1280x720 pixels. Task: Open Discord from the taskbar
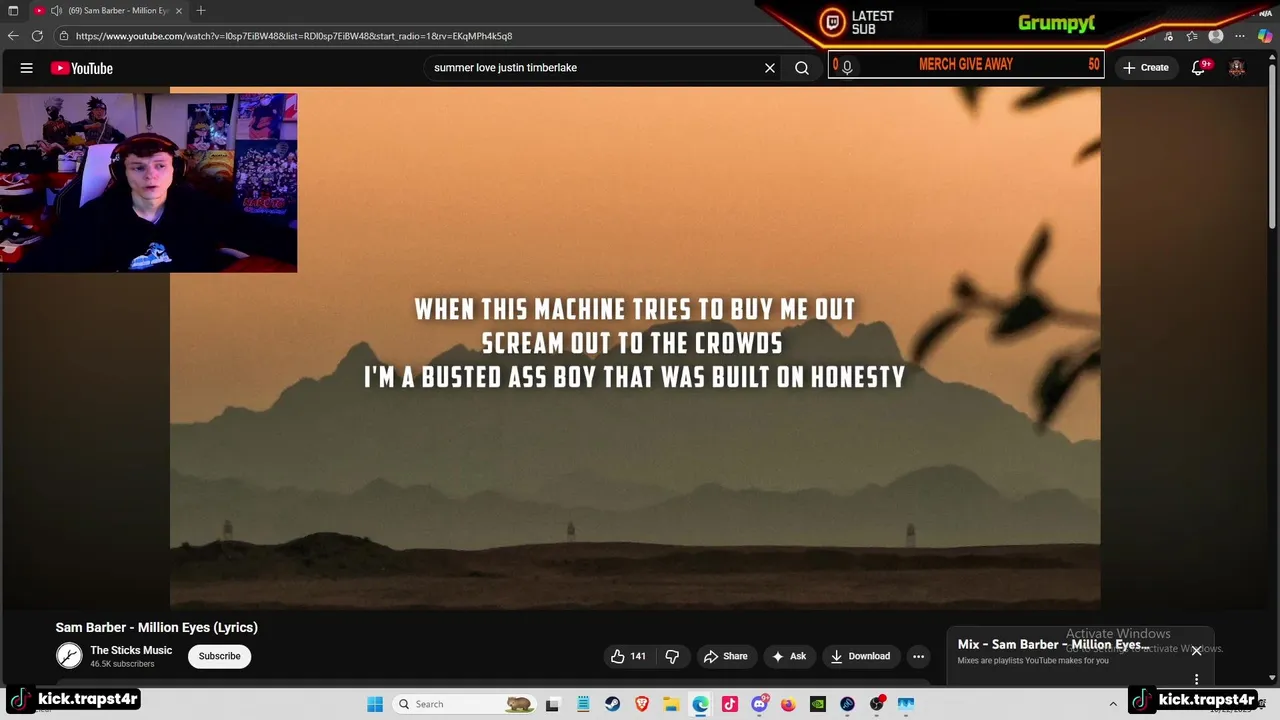pyautogui.click(x=759, y=704)
